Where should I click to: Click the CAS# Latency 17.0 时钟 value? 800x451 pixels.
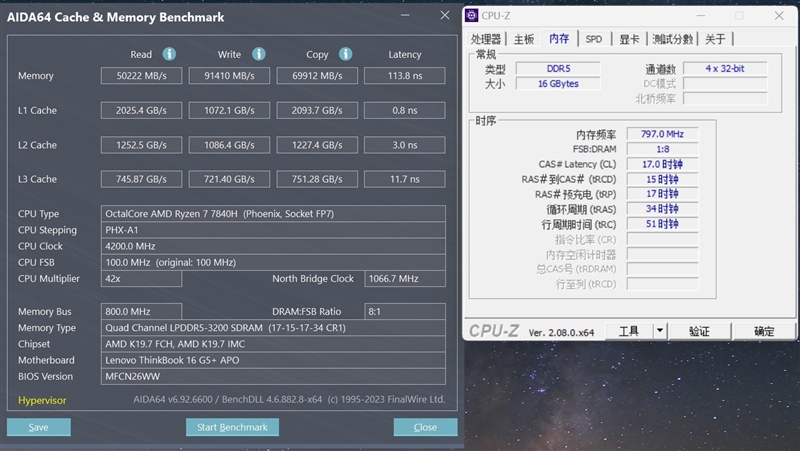(x=662, y=164)
